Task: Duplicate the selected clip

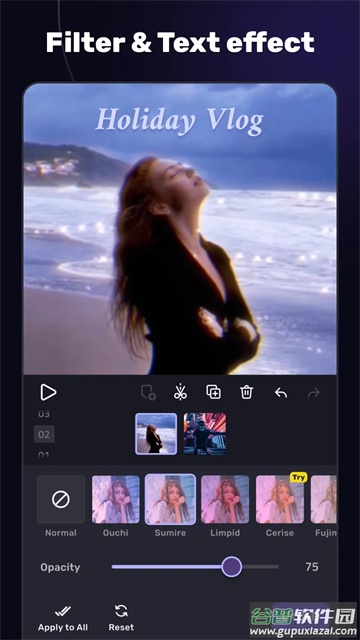Action: tap(213, 392)
